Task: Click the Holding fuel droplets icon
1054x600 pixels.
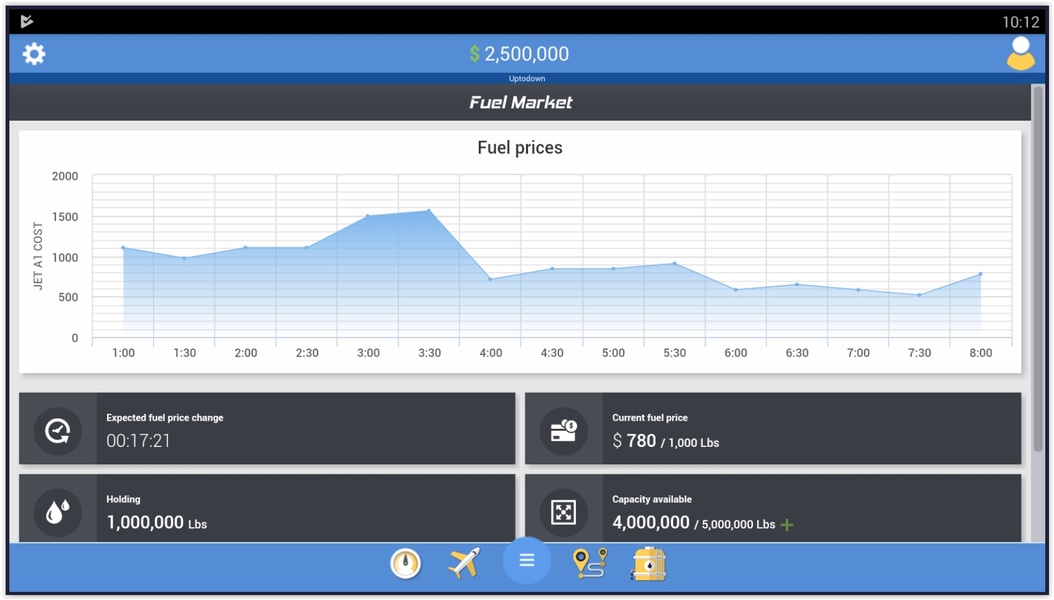Action: (x=58, y=513)
